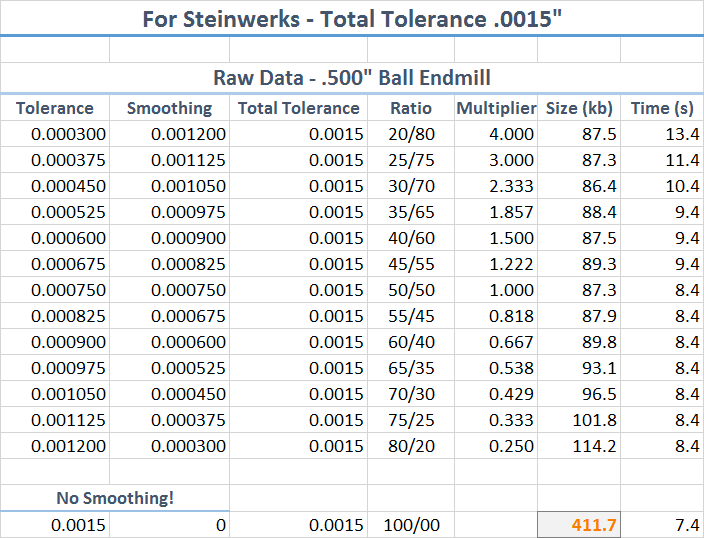This screenshot has width=704, height=538.
Task: Click the 'Smoothing' column header
Action: [170, 108]
